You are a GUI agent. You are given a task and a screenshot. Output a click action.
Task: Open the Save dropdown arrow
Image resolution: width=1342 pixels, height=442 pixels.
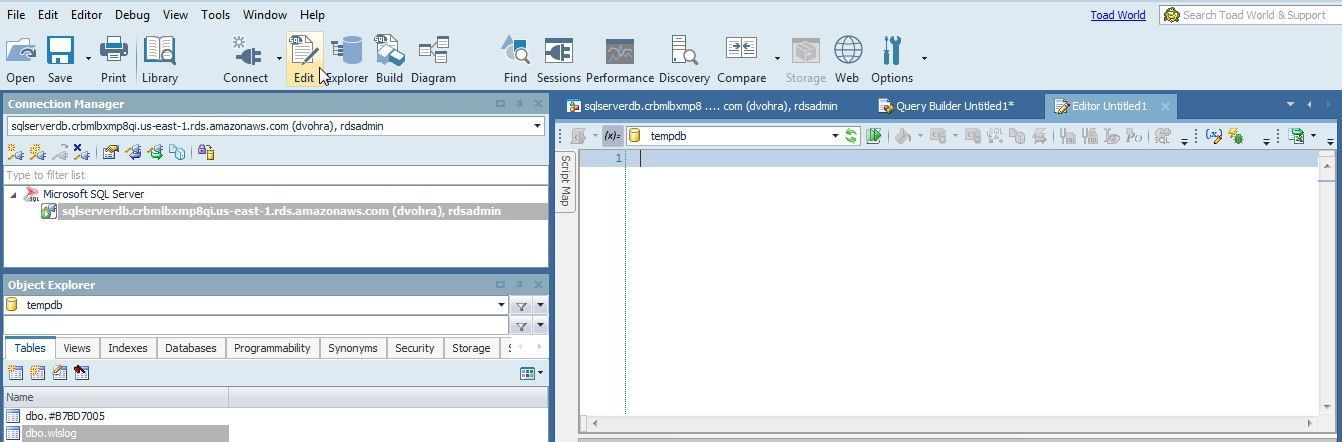(88, 59)
